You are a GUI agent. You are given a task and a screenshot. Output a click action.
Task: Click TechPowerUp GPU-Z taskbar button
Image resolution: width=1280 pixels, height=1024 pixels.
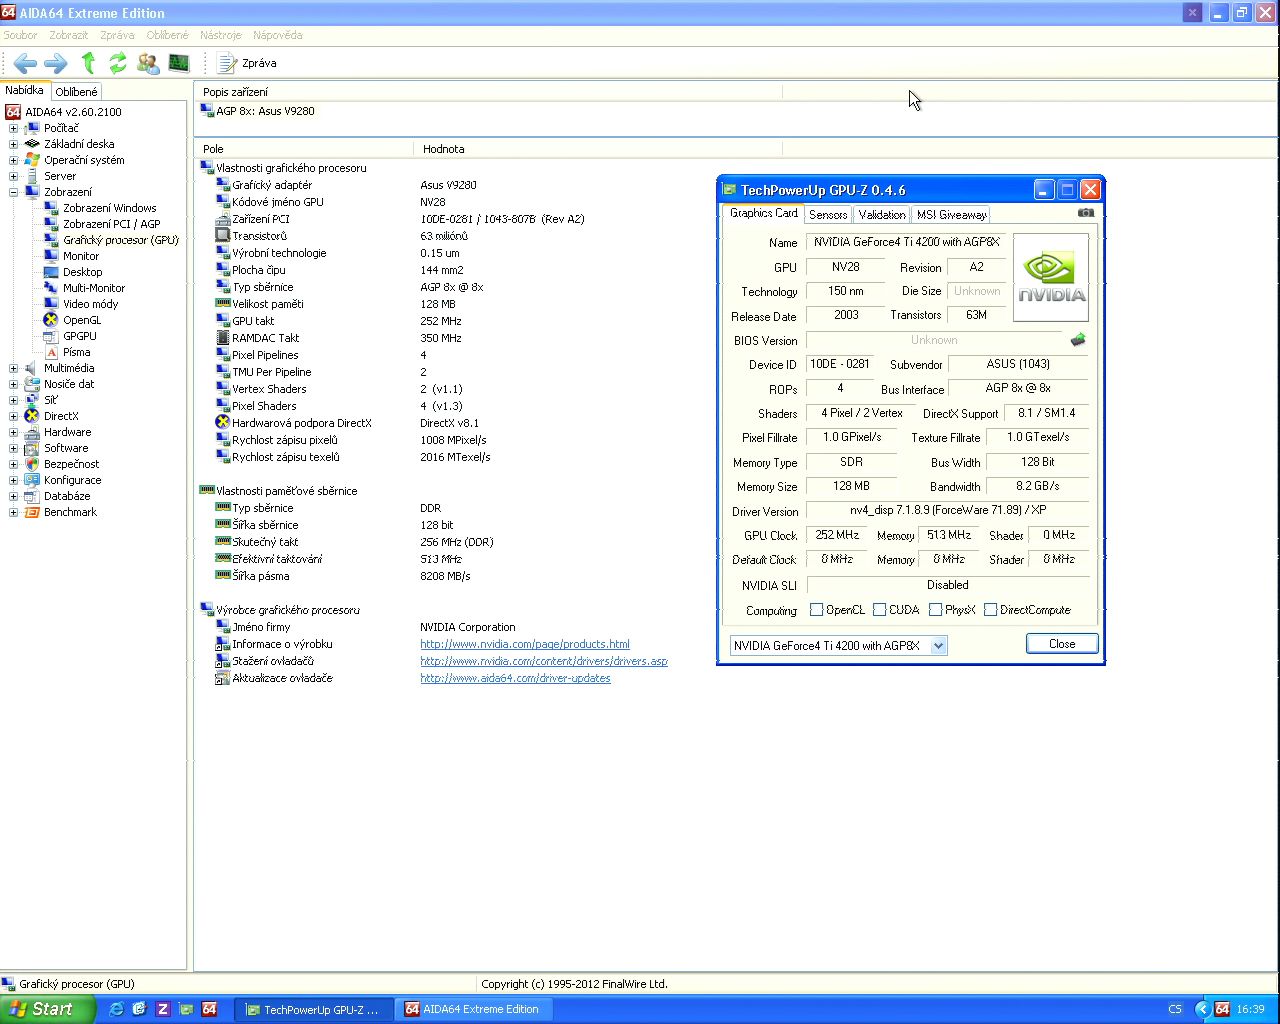[314, 1009]
